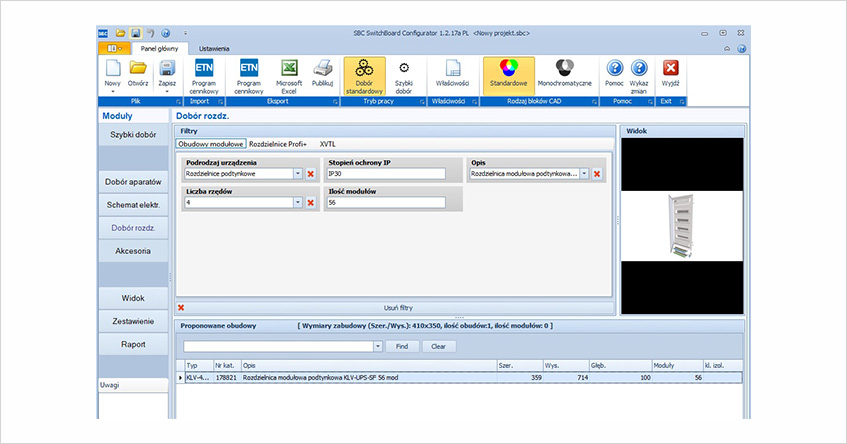Expand Opis dropdown arrow
The height and width of the screenshot is (444, 847).
click(x=584, y=174)
